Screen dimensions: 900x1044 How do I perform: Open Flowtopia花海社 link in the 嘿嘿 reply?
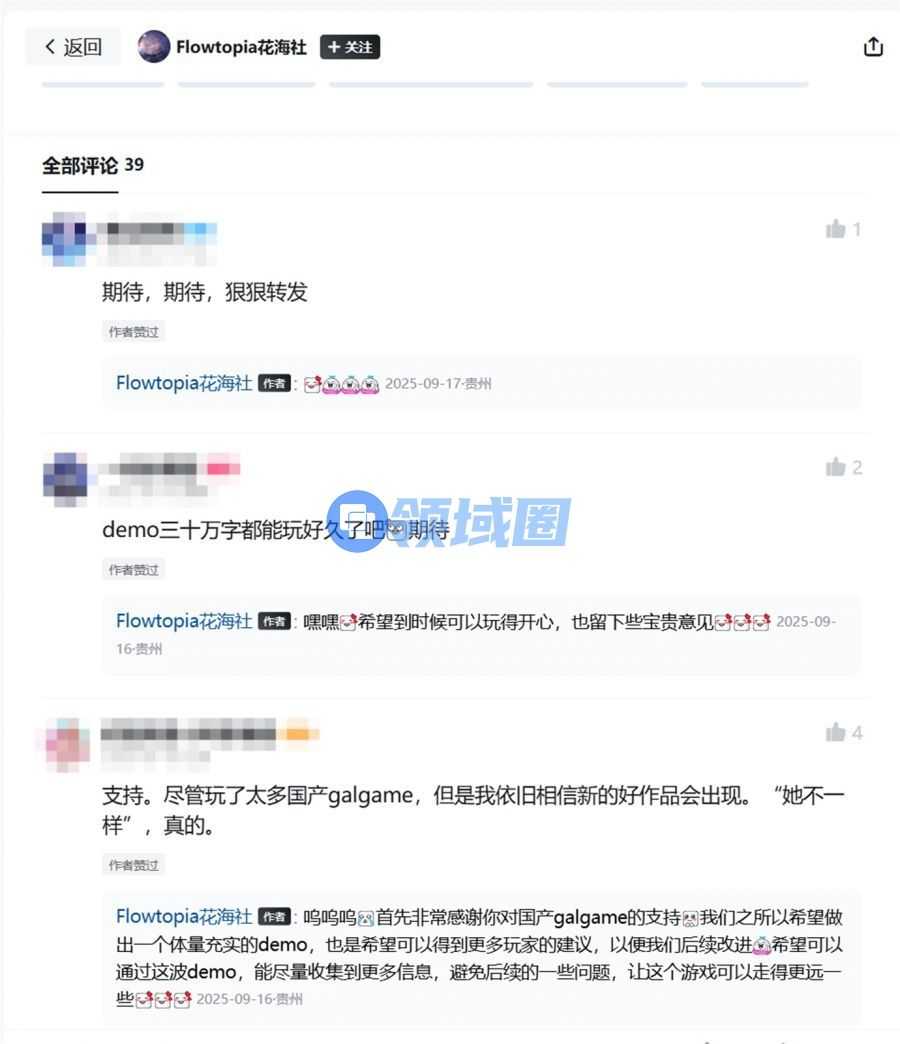click(x=184, y=621)
